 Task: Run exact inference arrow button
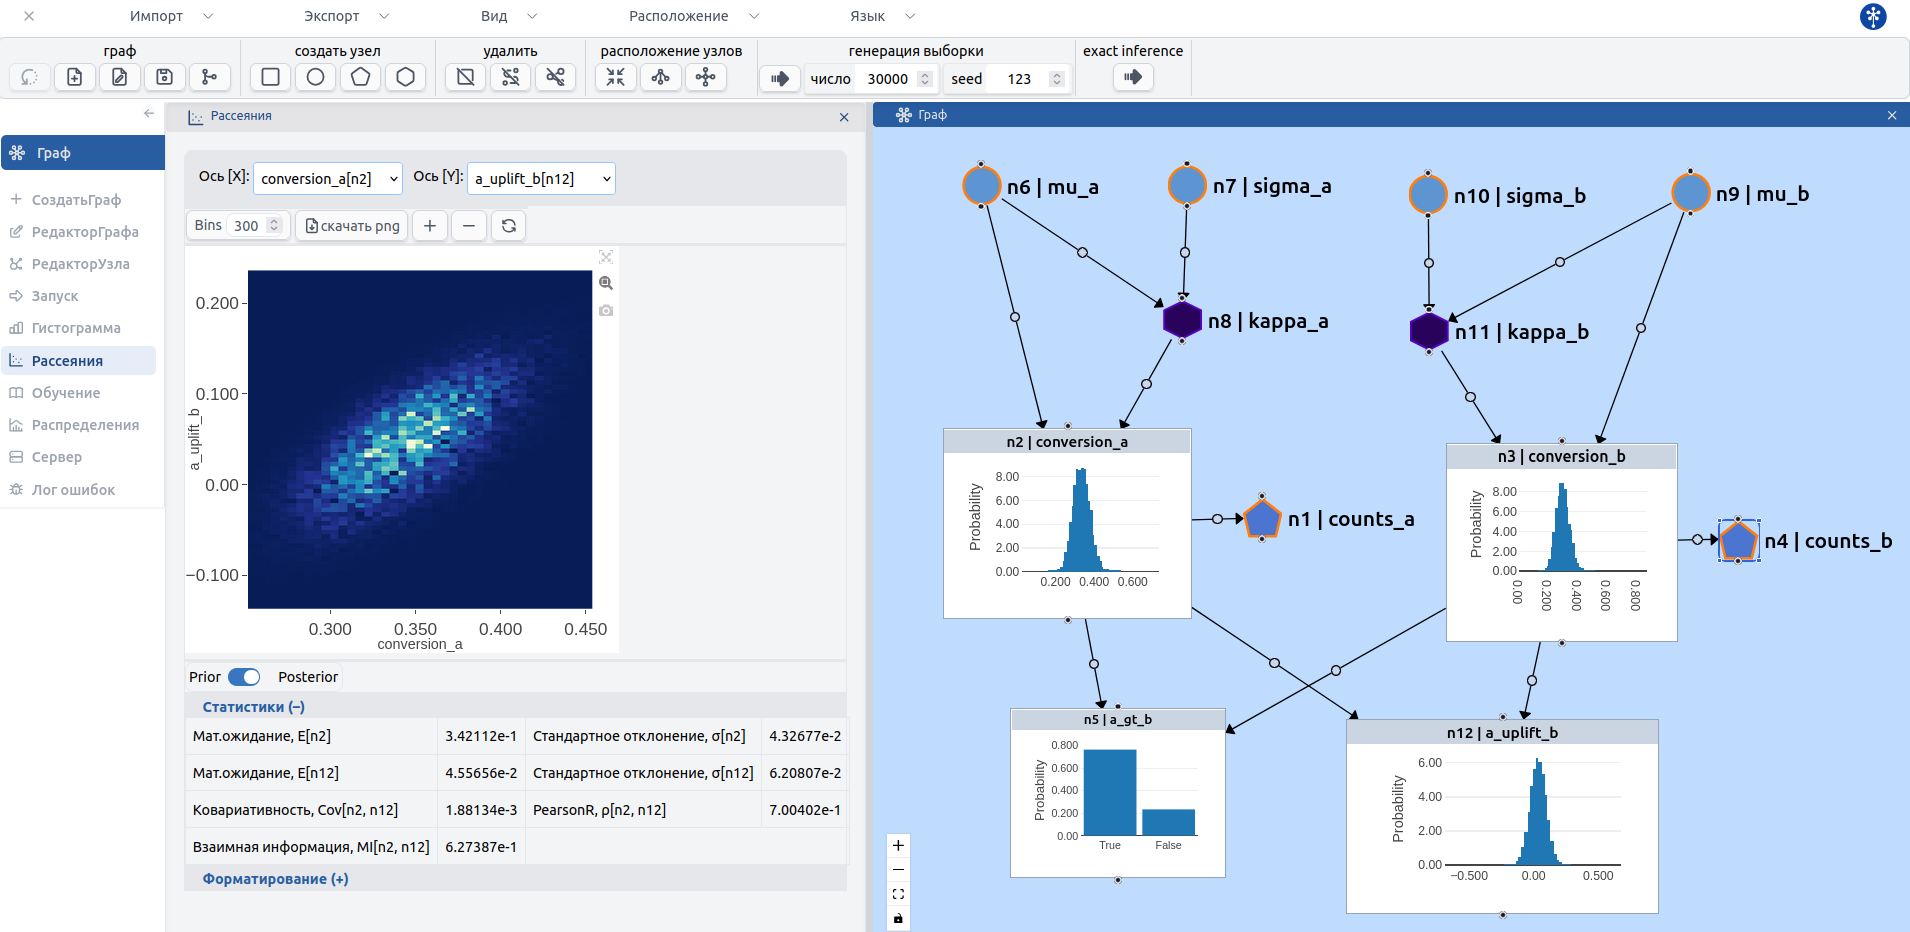coord(1132,77)
